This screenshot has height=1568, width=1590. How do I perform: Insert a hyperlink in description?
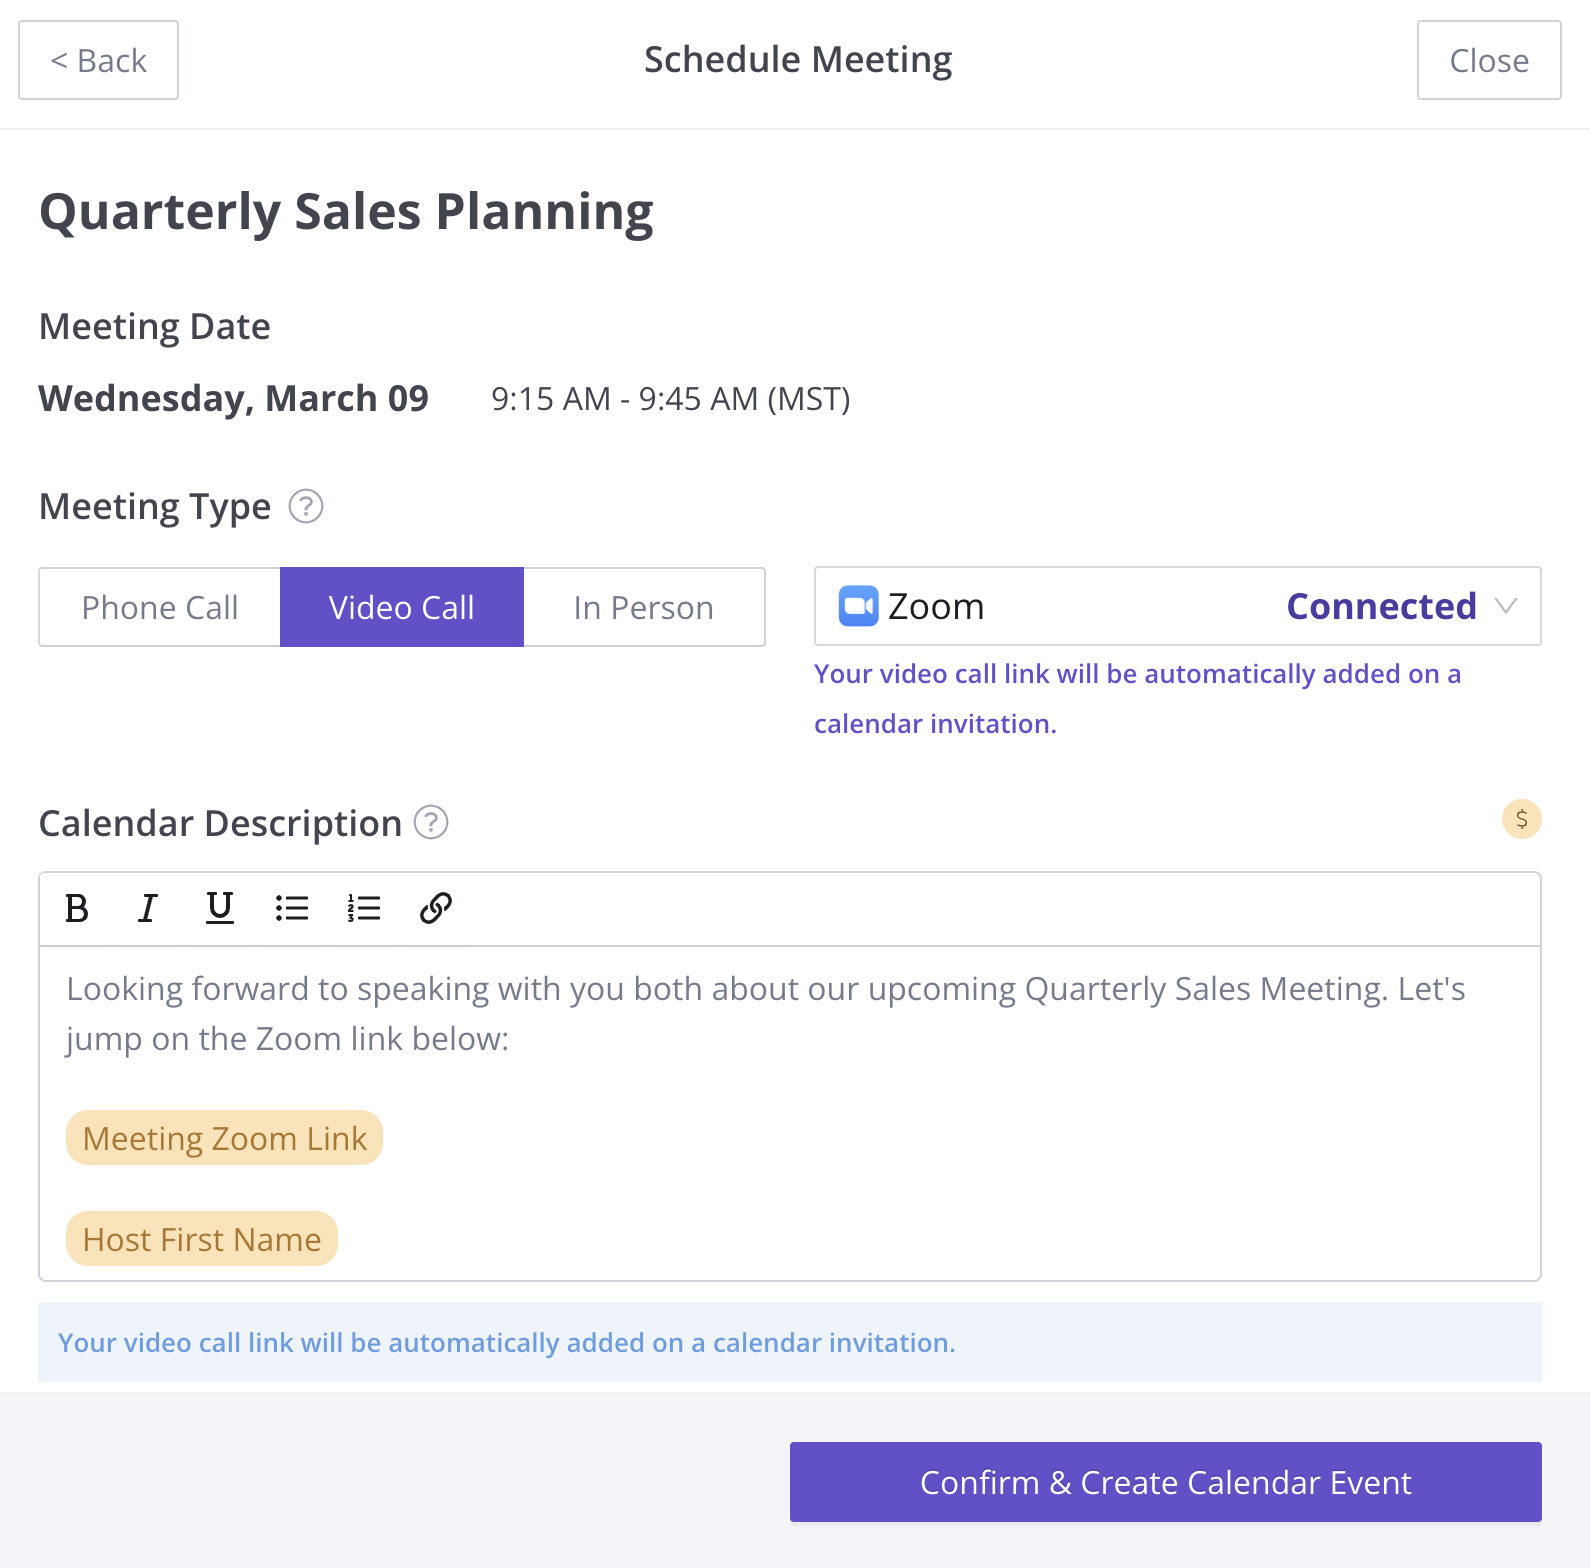pos(436,908)
